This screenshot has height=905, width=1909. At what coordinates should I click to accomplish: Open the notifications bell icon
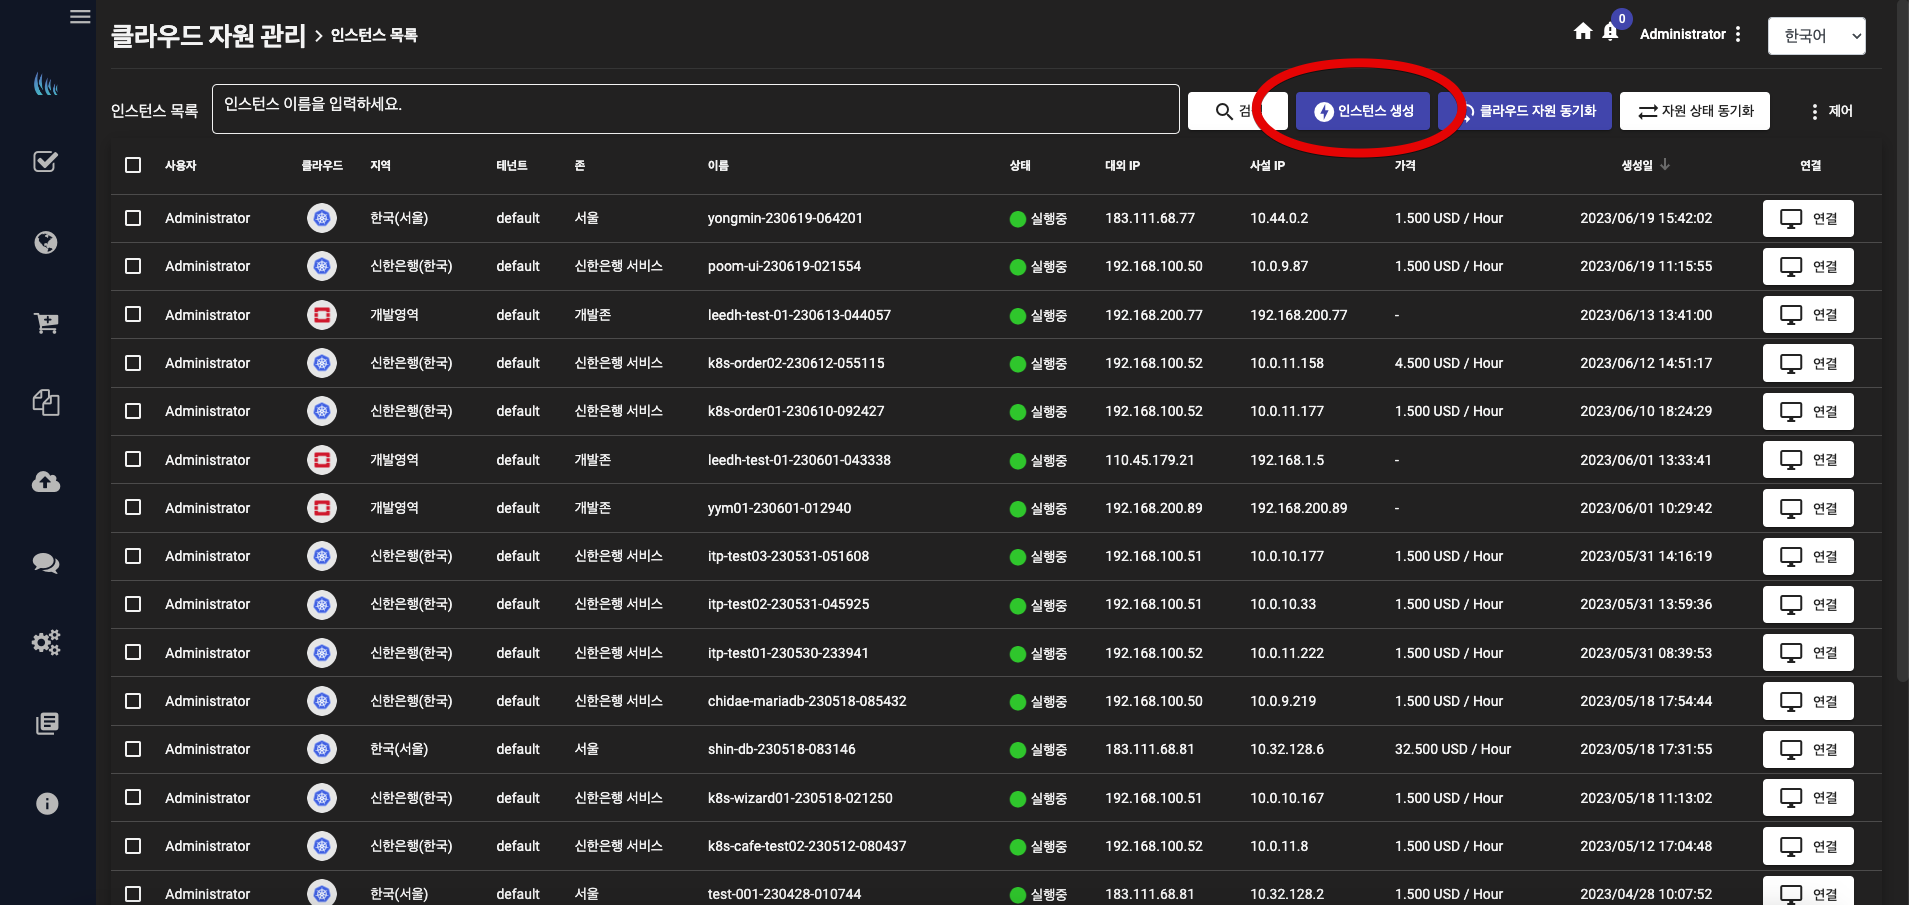tap(1610, 32)
